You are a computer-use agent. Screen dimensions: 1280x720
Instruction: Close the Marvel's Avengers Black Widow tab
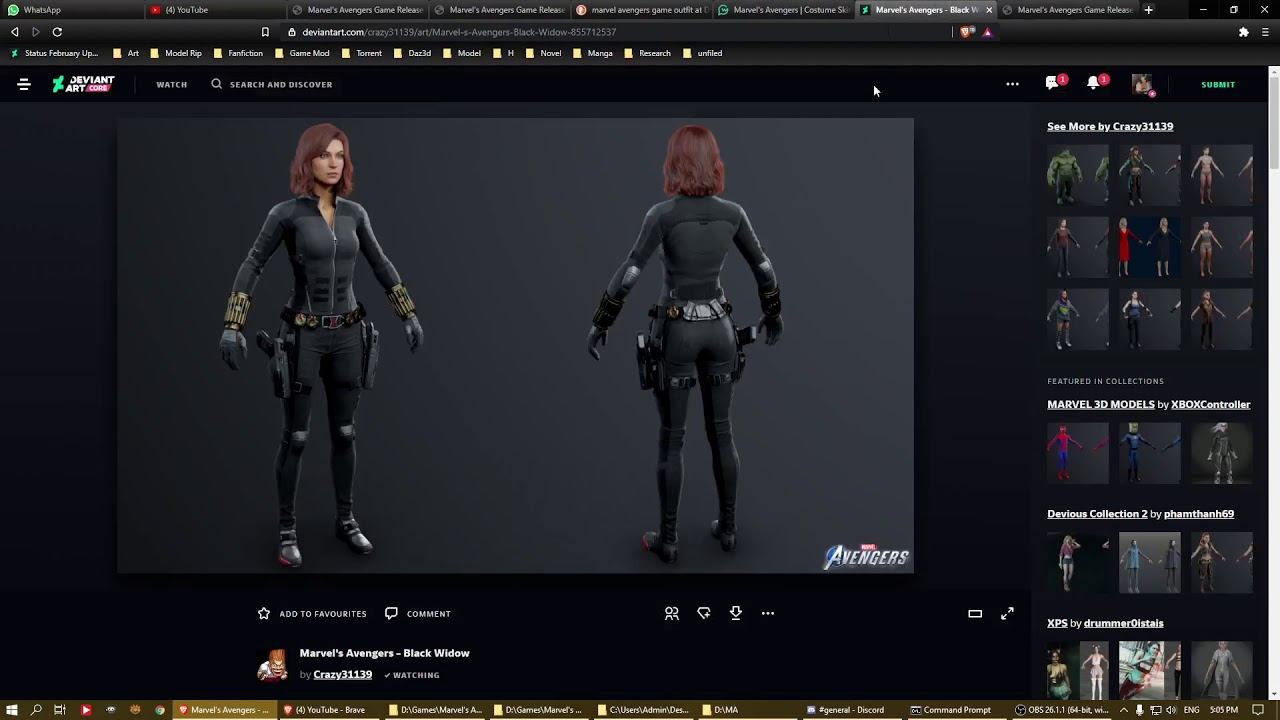pos(989,10)
